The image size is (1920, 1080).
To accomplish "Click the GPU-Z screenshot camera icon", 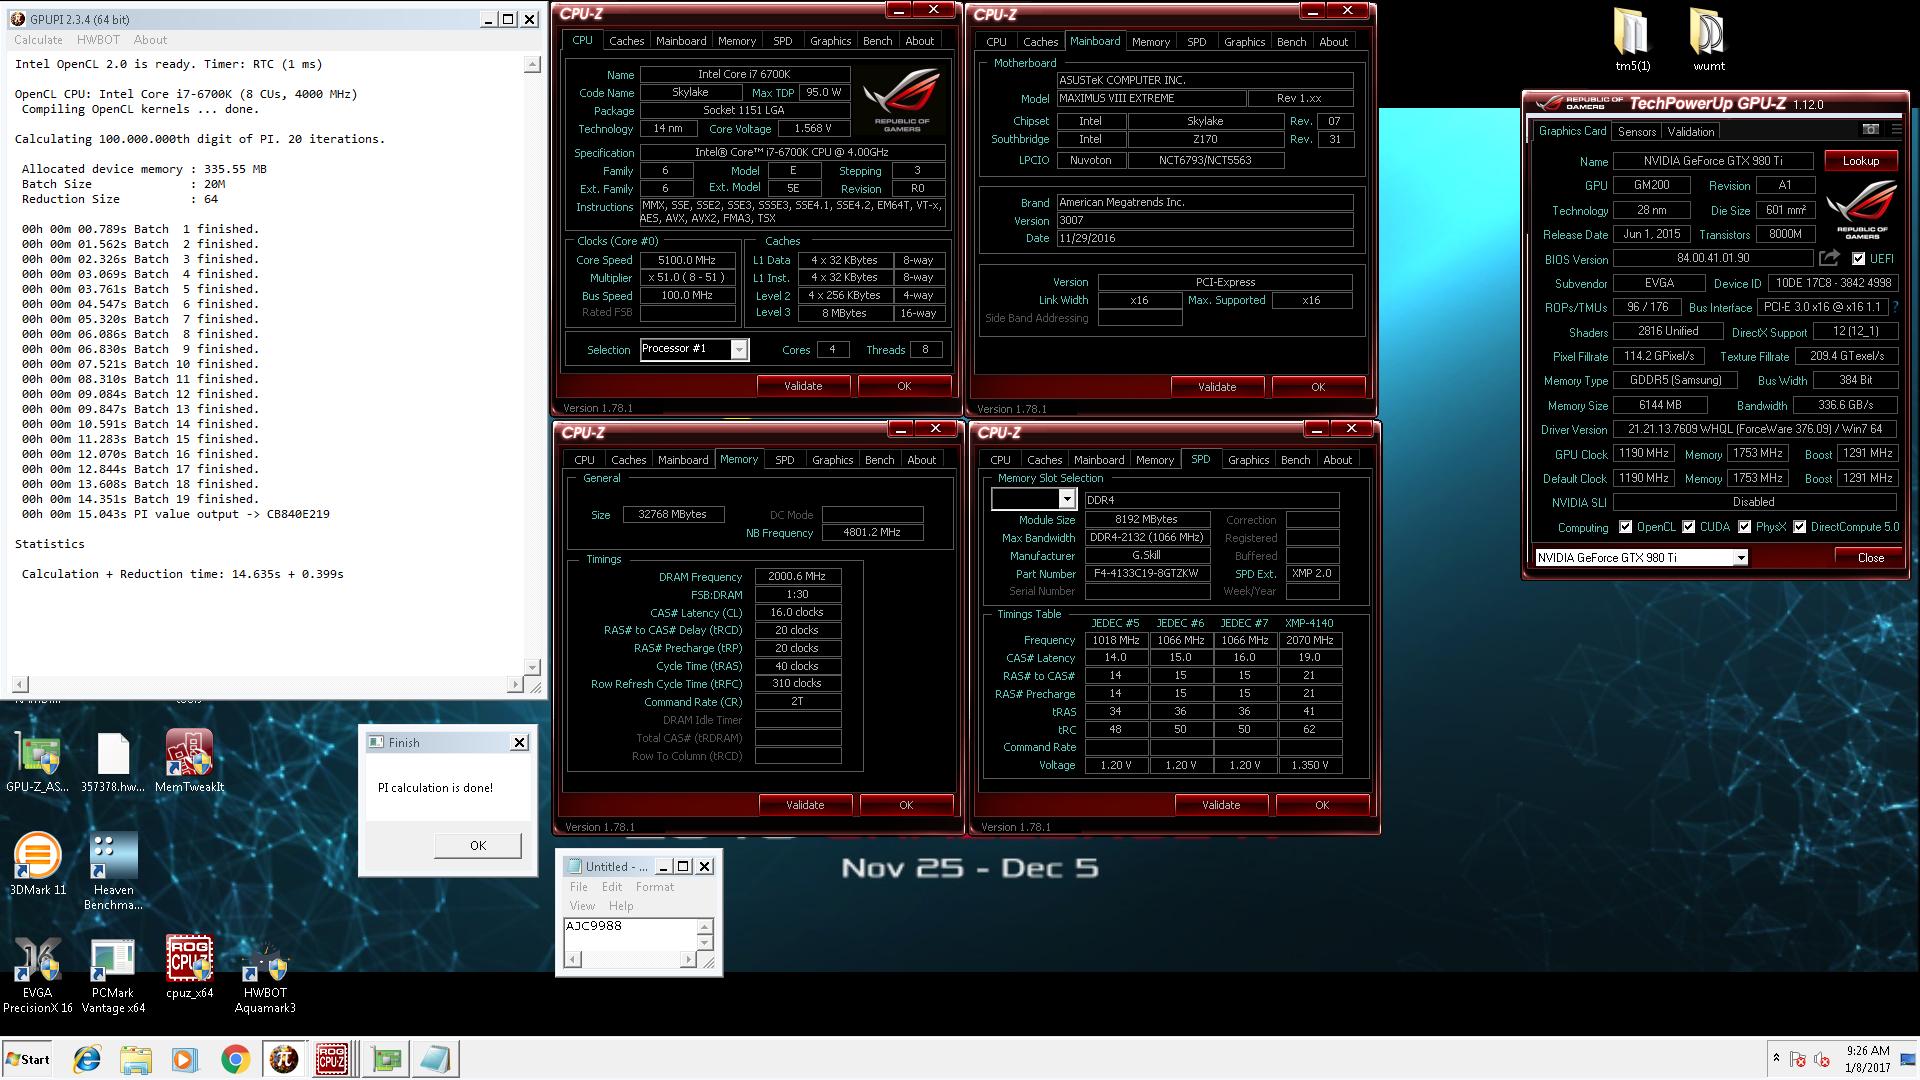I will [1870, 130].
